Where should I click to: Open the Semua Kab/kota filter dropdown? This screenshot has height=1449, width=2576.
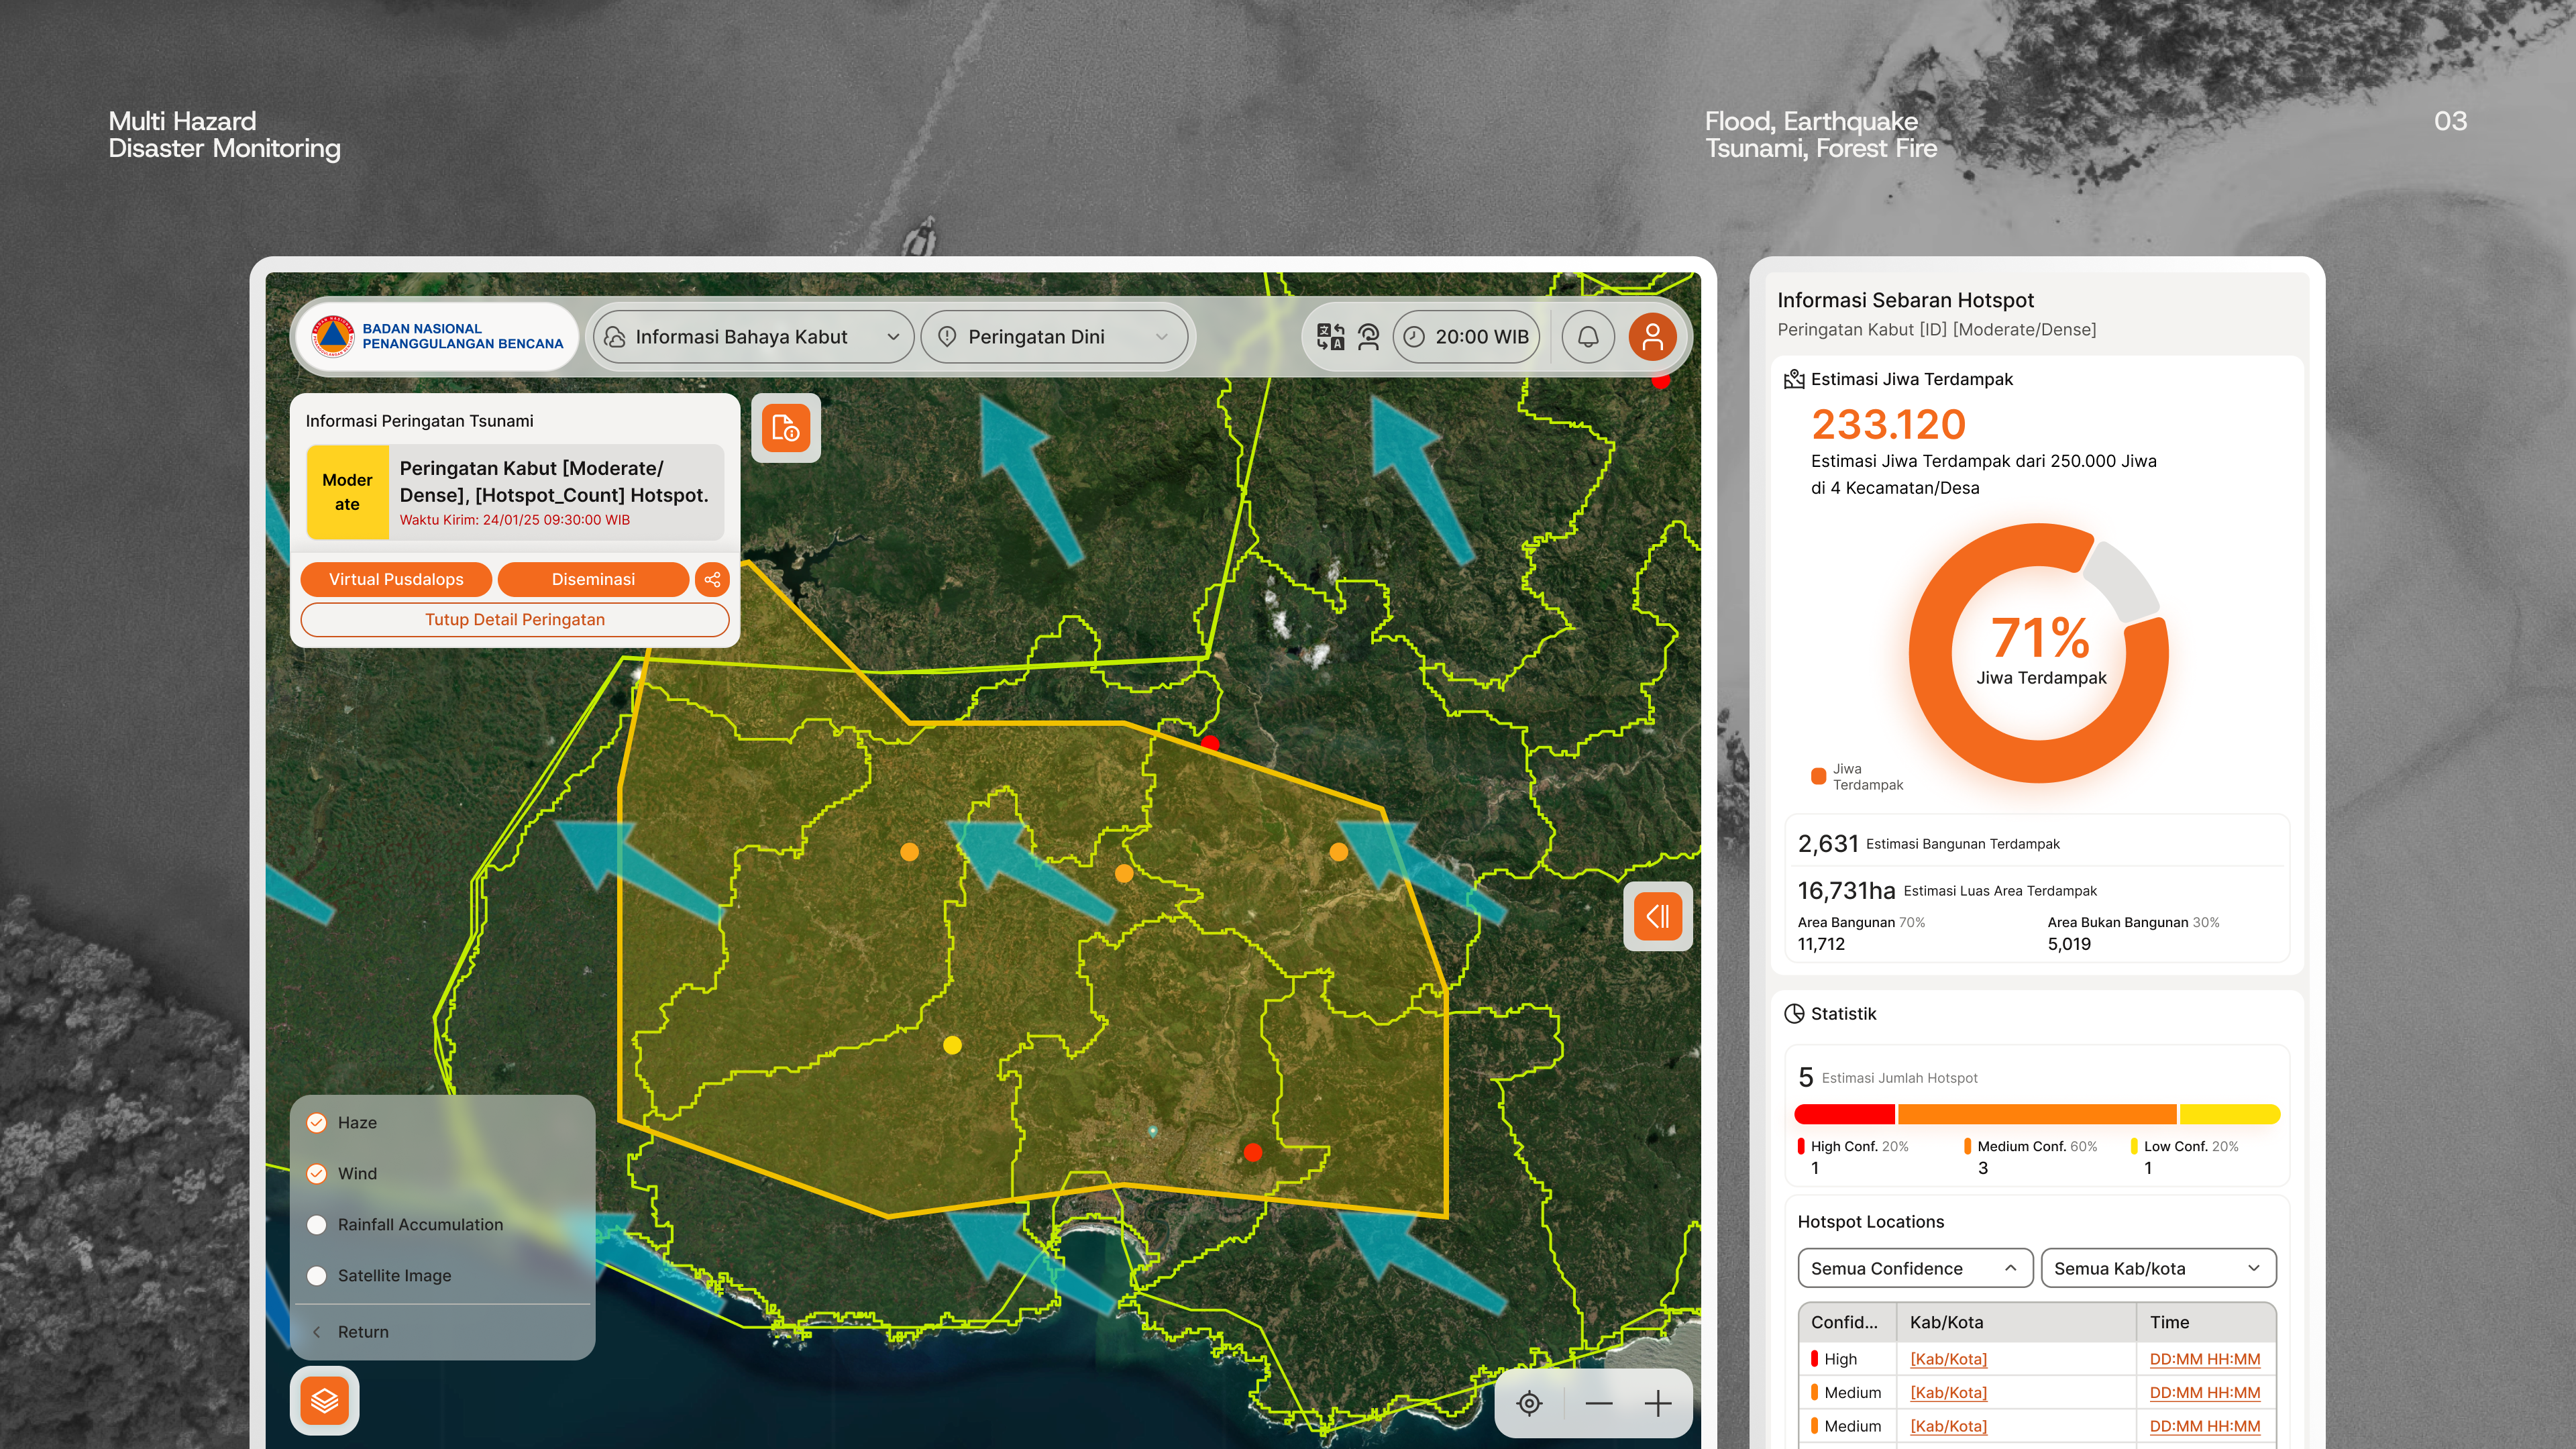tap(2158, 1268)
